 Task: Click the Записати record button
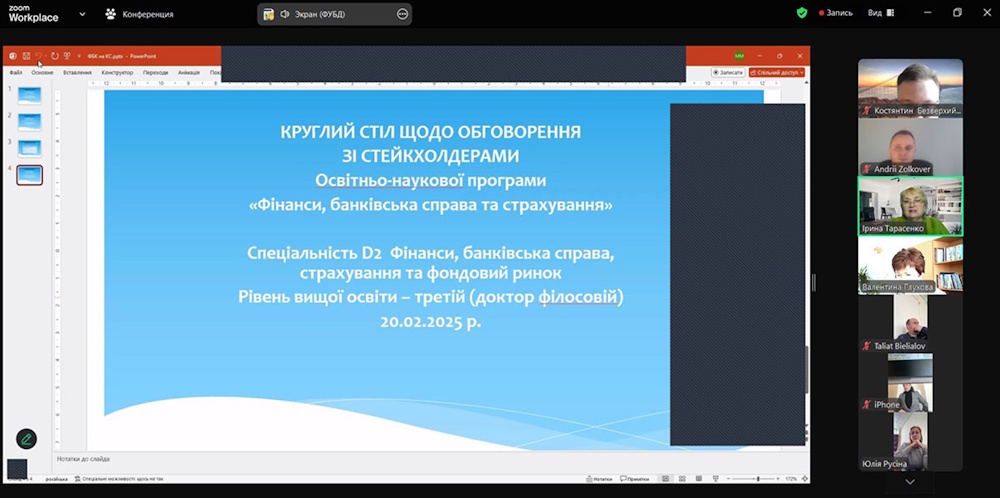(728, 72)
